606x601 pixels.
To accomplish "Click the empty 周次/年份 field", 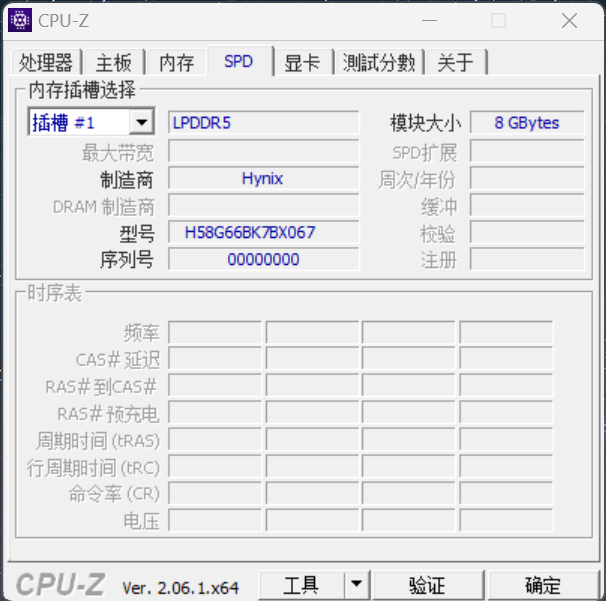I will pyautogui.click(x=527, y=178).
